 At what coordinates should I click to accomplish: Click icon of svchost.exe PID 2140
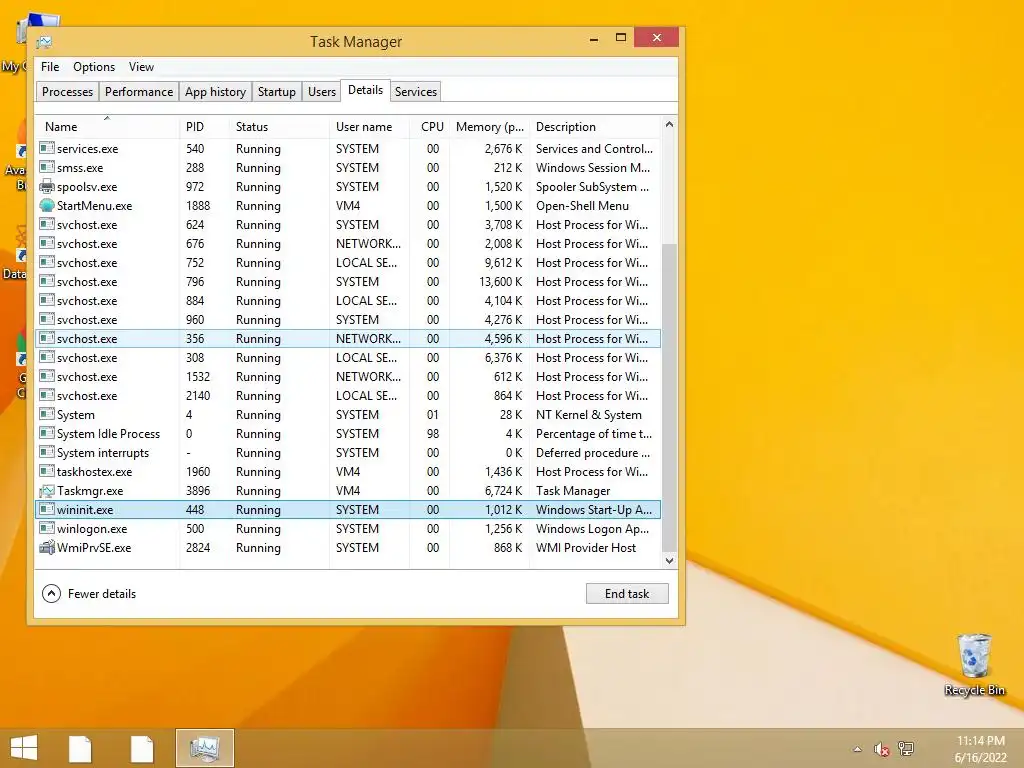point(46,395)
